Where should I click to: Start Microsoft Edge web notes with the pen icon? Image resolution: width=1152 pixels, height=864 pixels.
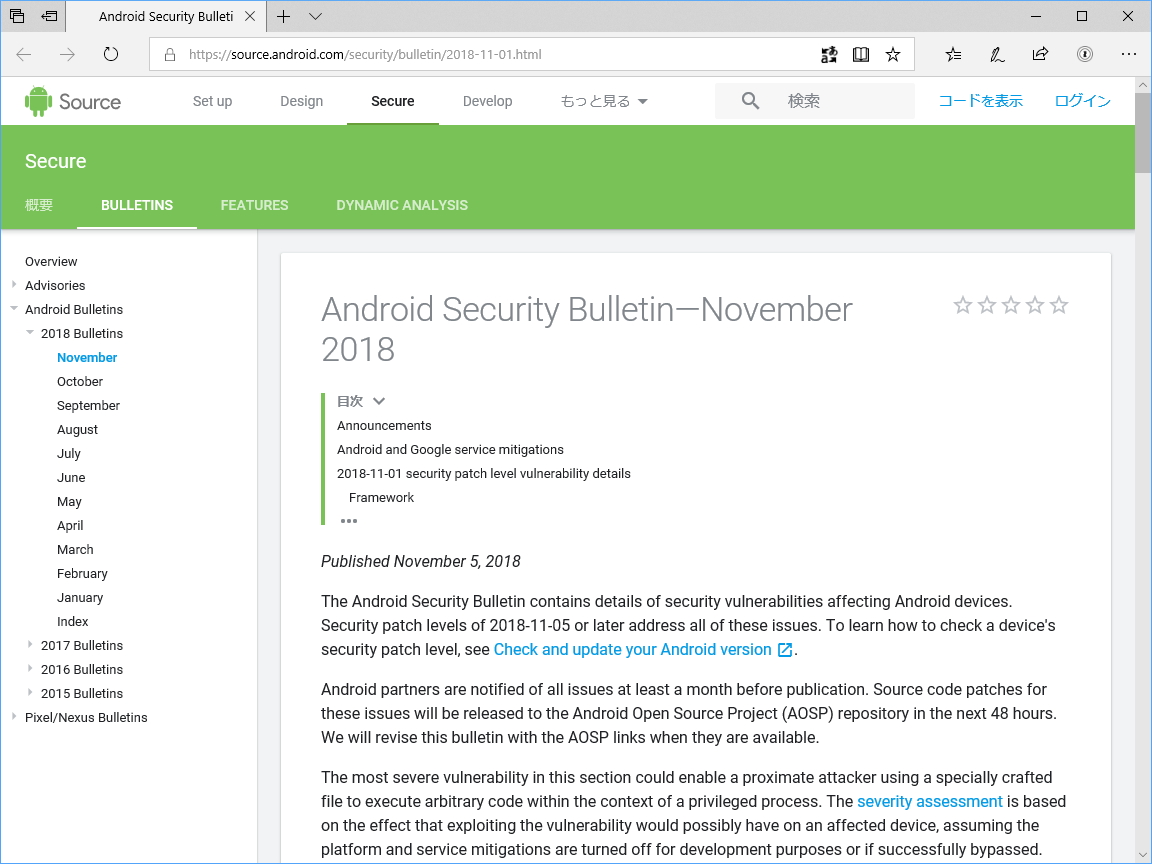click(x=996, y=55)
